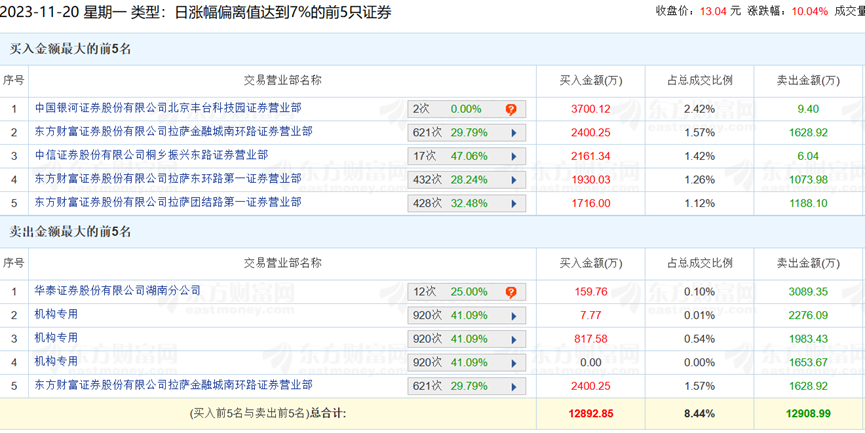Image resolution: width=865 pixels, height=433 pixels.
Task: Open 机构专用 link with 1653.67 sold
Action: point(56,362)
